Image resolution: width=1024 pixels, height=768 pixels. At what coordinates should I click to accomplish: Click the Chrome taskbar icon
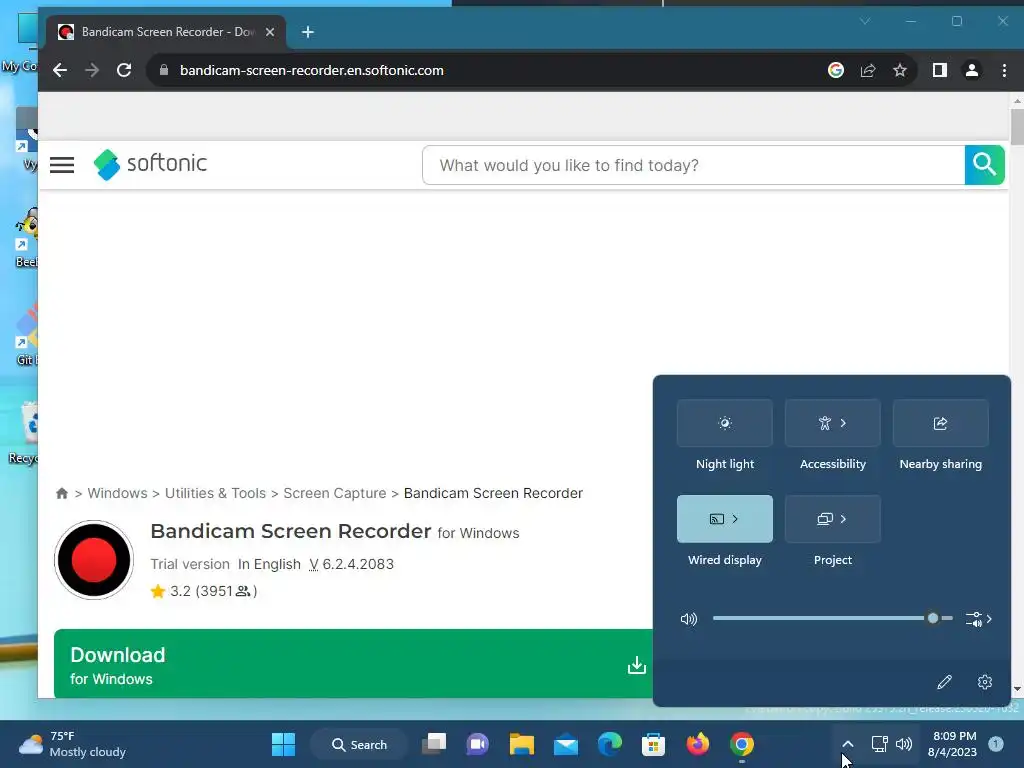[x=742, y=744]
